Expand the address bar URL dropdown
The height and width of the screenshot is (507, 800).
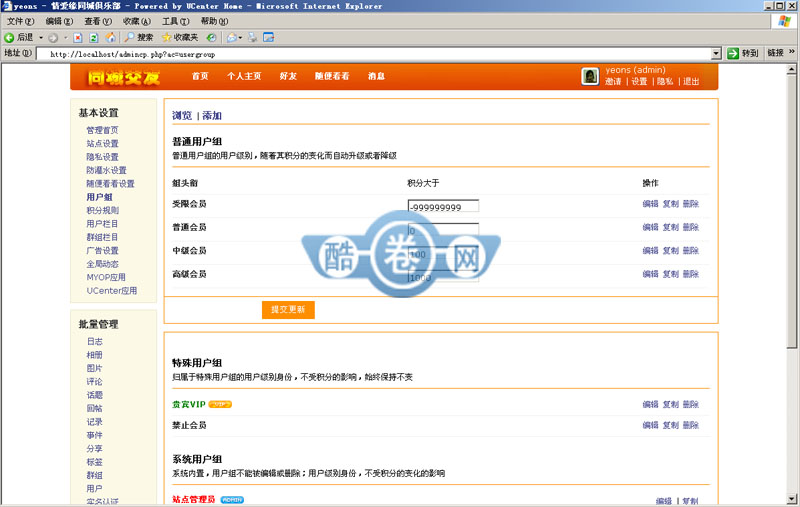point(716,54)
